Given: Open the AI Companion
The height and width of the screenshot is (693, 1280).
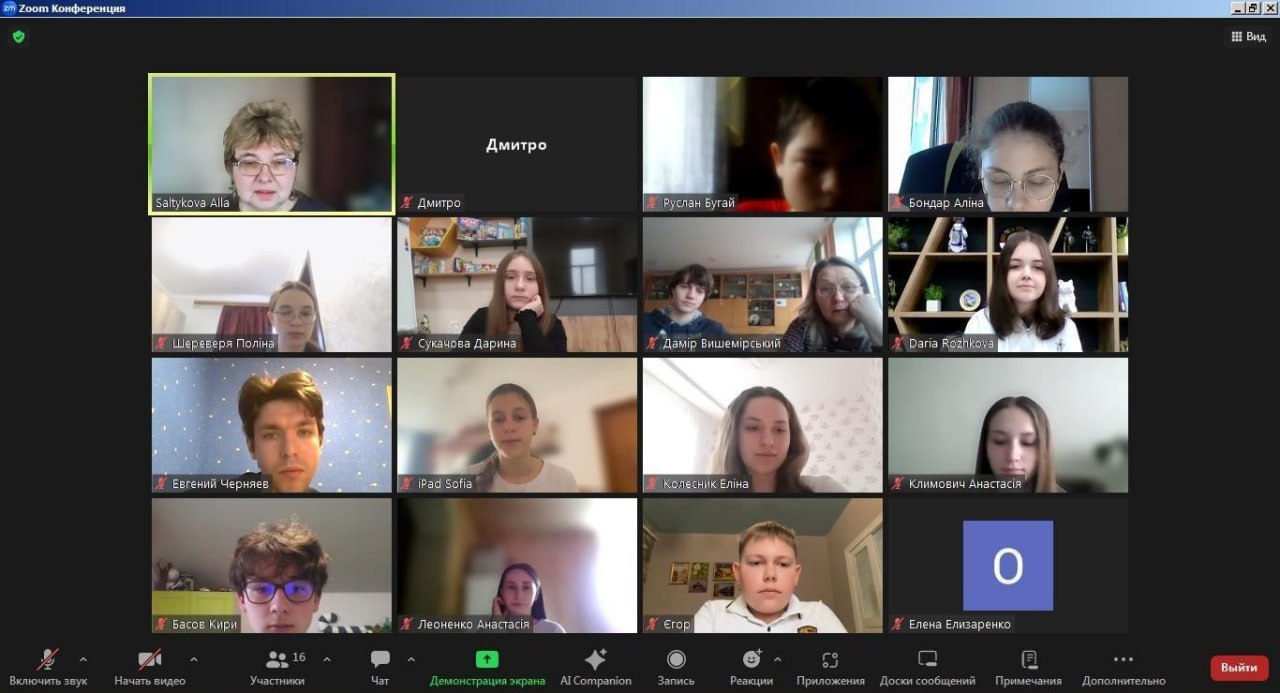Looking at the screenshot, I should pyautogui.click(x=595, y=667).
